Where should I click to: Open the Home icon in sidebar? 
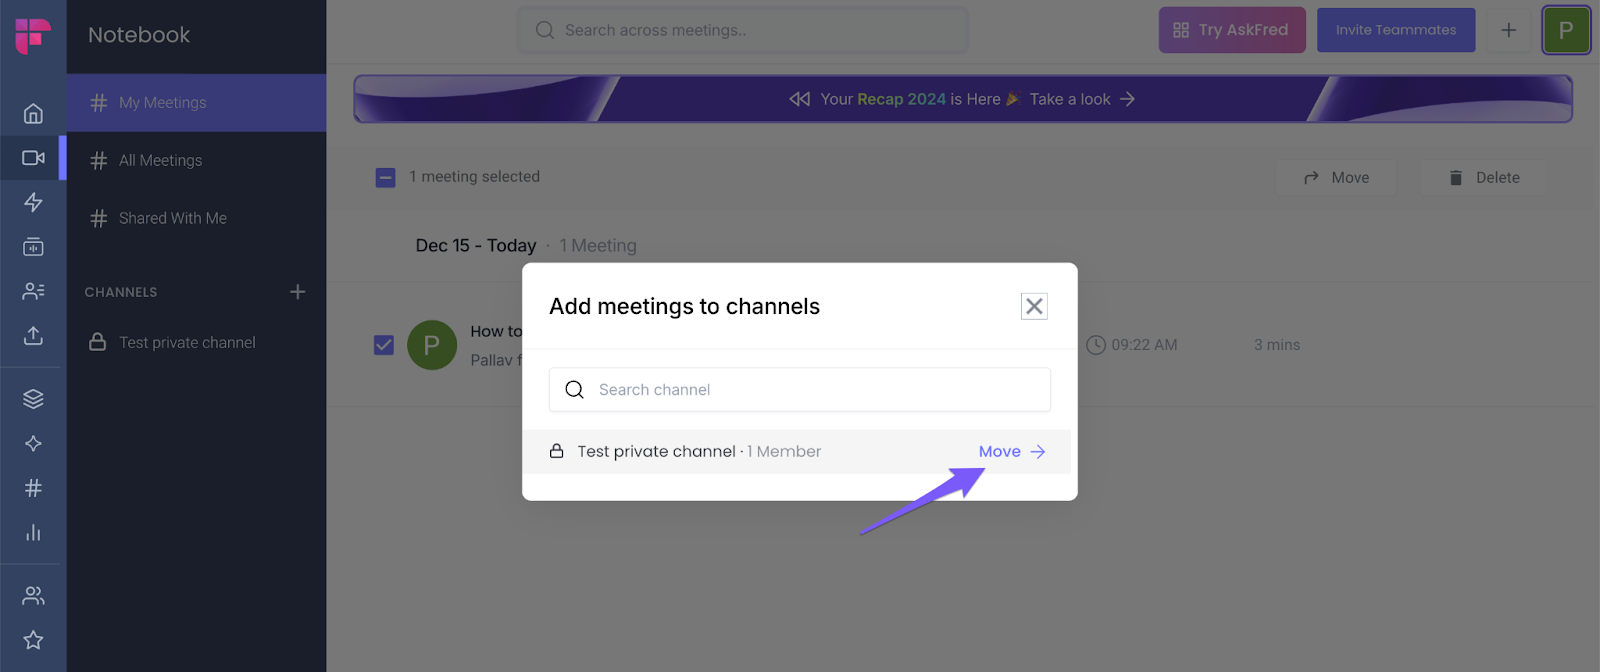(x=33, y=113)
